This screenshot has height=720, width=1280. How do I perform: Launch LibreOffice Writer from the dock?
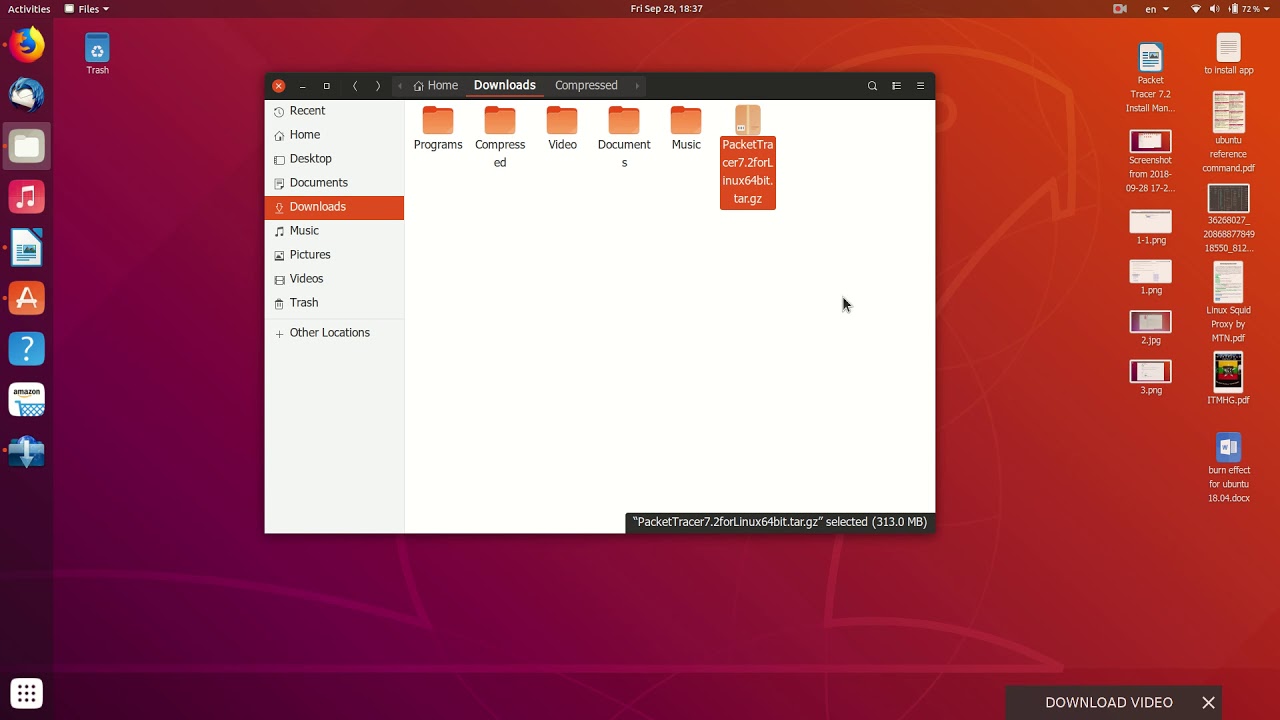27,248
